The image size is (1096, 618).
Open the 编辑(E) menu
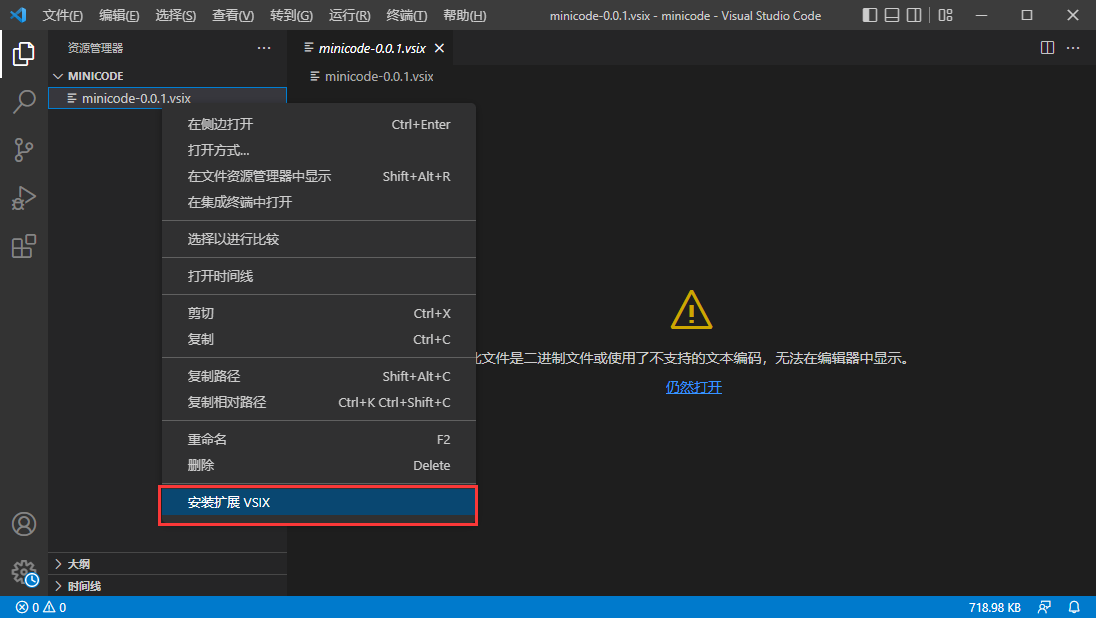click(x=119, y=15)
